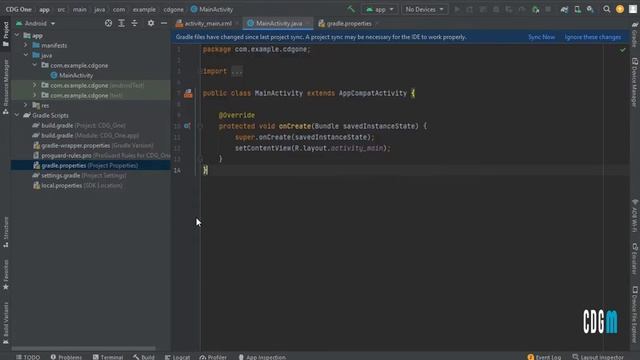Screen dimensions: 640x360
Task: Open the Emulator side tab
Action: [x=635, y=259]
